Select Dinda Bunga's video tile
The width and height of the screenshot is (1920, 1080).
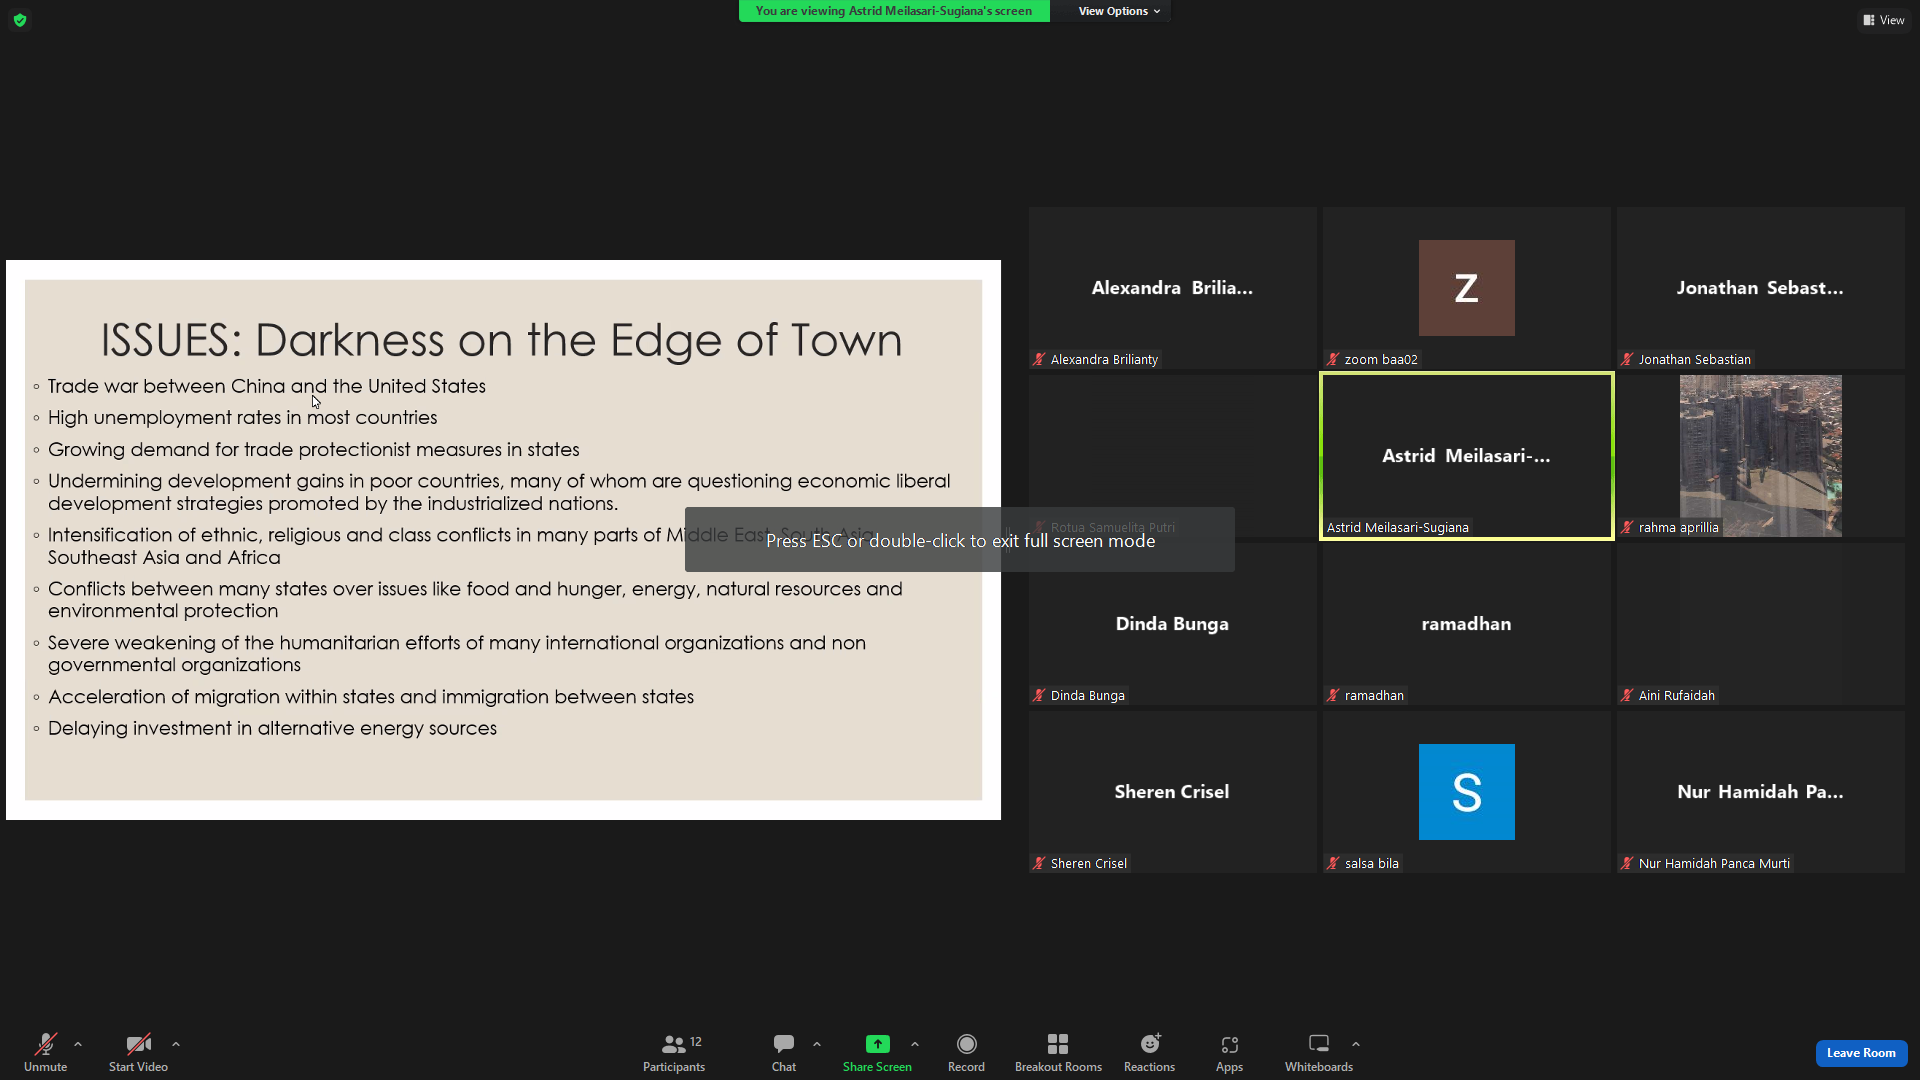click(x=1172, y=624)
